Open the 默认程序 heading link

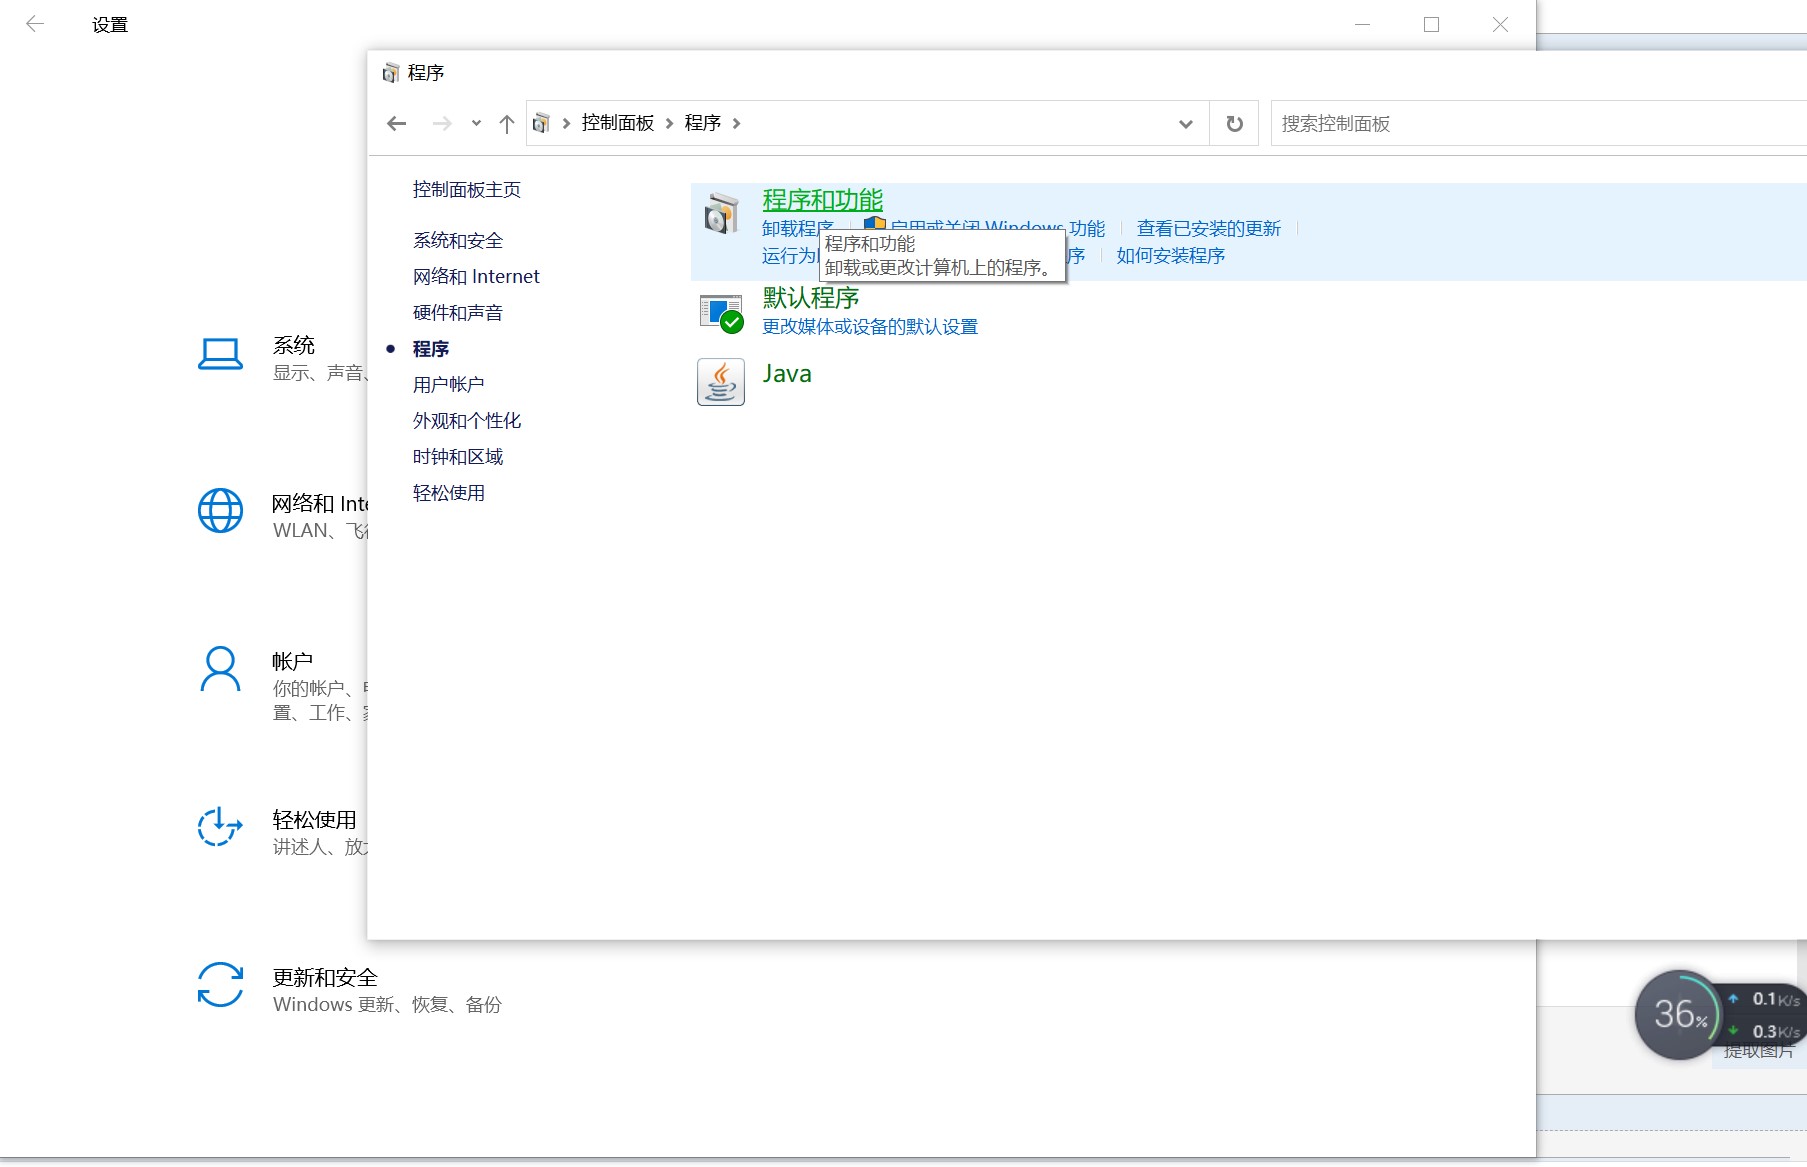pyautogui.click(x=811, y=298)
